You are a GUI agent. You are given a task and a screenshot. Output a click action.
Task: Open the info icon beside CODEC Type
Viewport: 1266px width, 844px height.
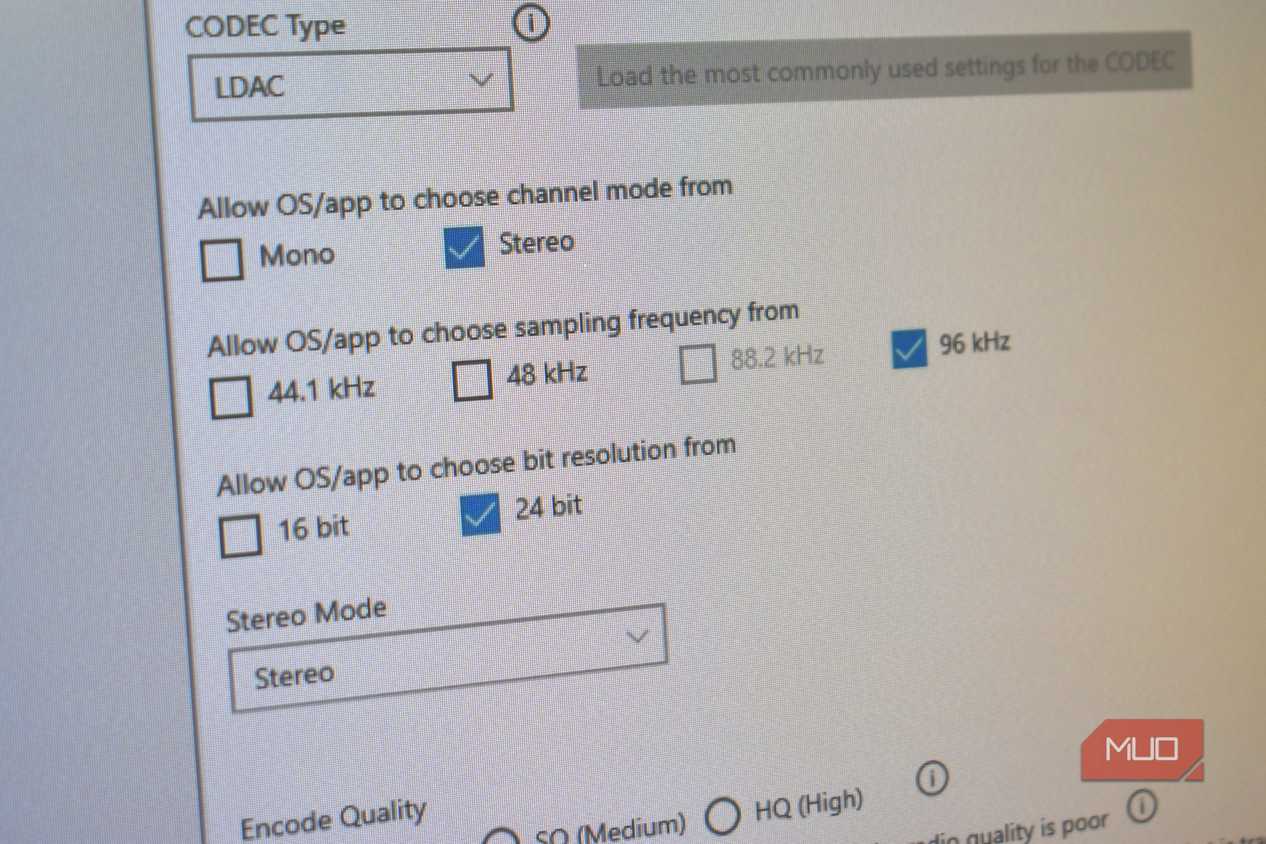pyautogui.click(x=531, y=22)
